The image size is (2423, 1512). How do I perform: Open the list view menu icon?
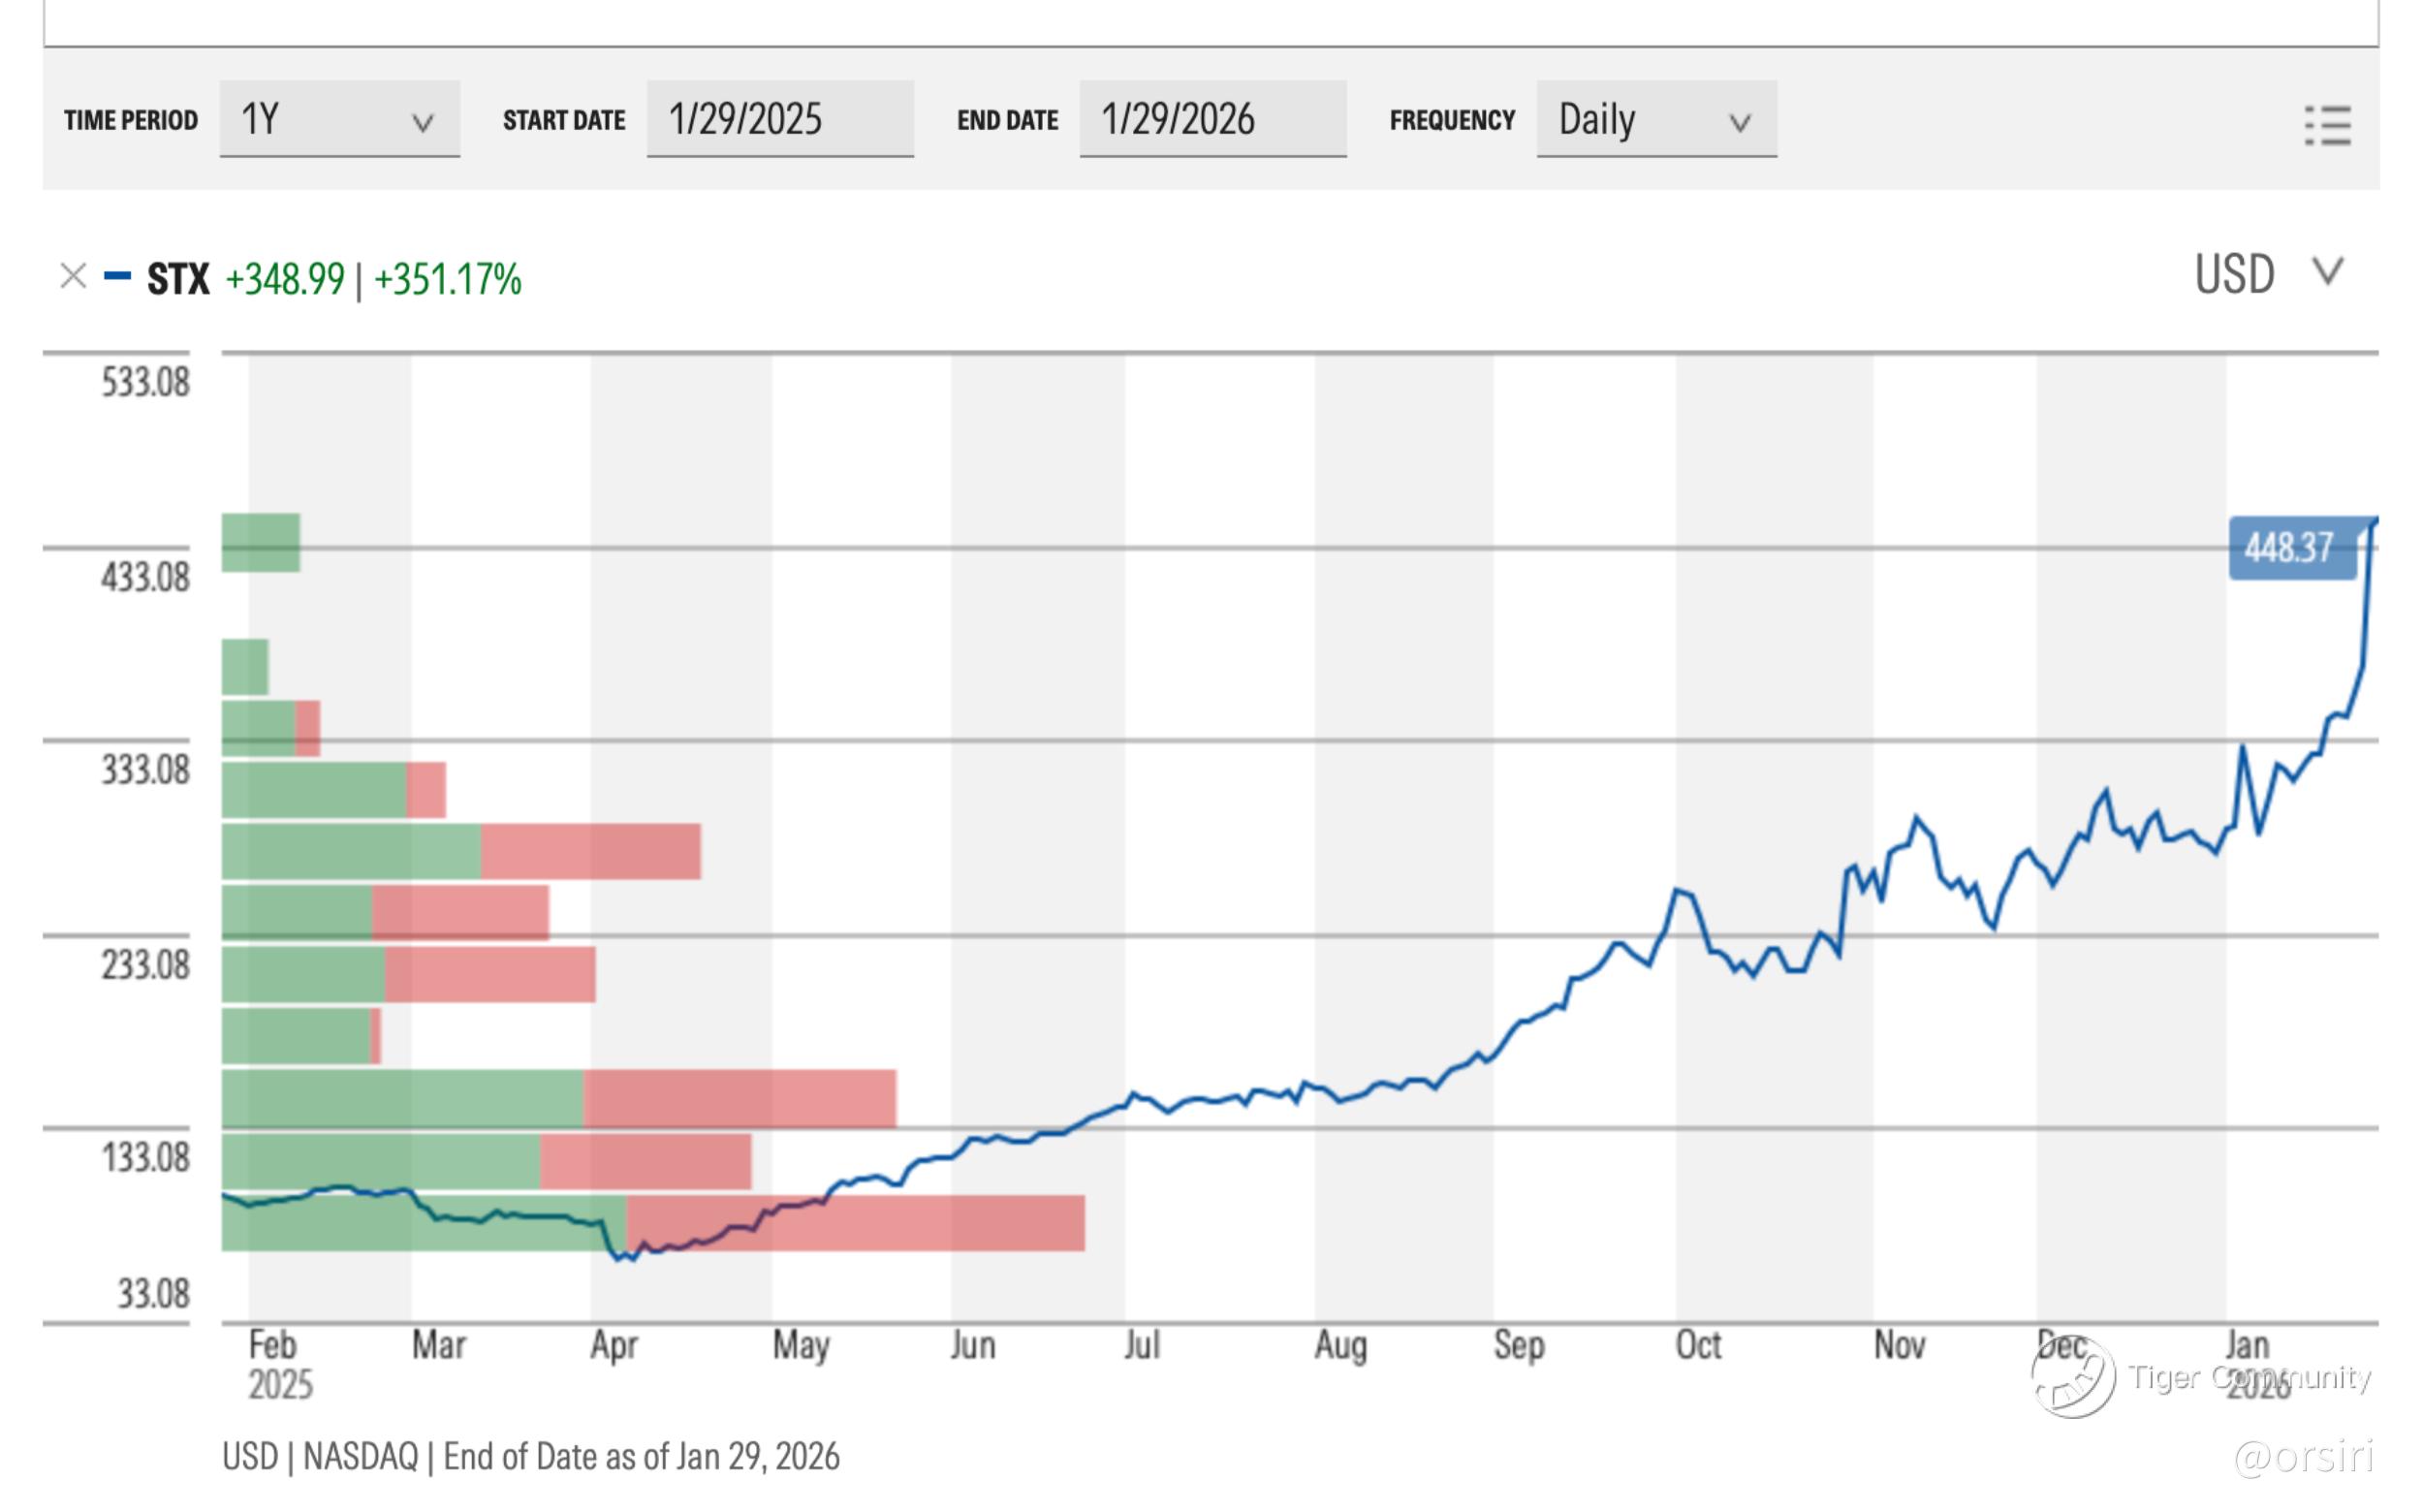pos(2326,126)
